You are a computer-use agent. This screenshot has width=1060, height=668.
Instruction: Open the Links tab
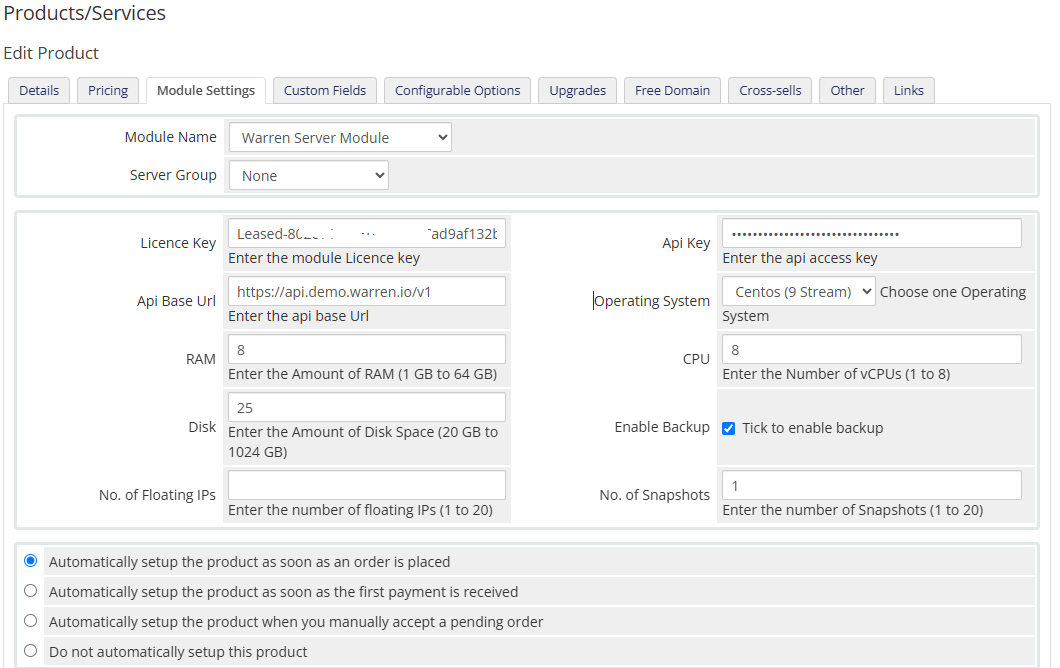coord(908,90)
